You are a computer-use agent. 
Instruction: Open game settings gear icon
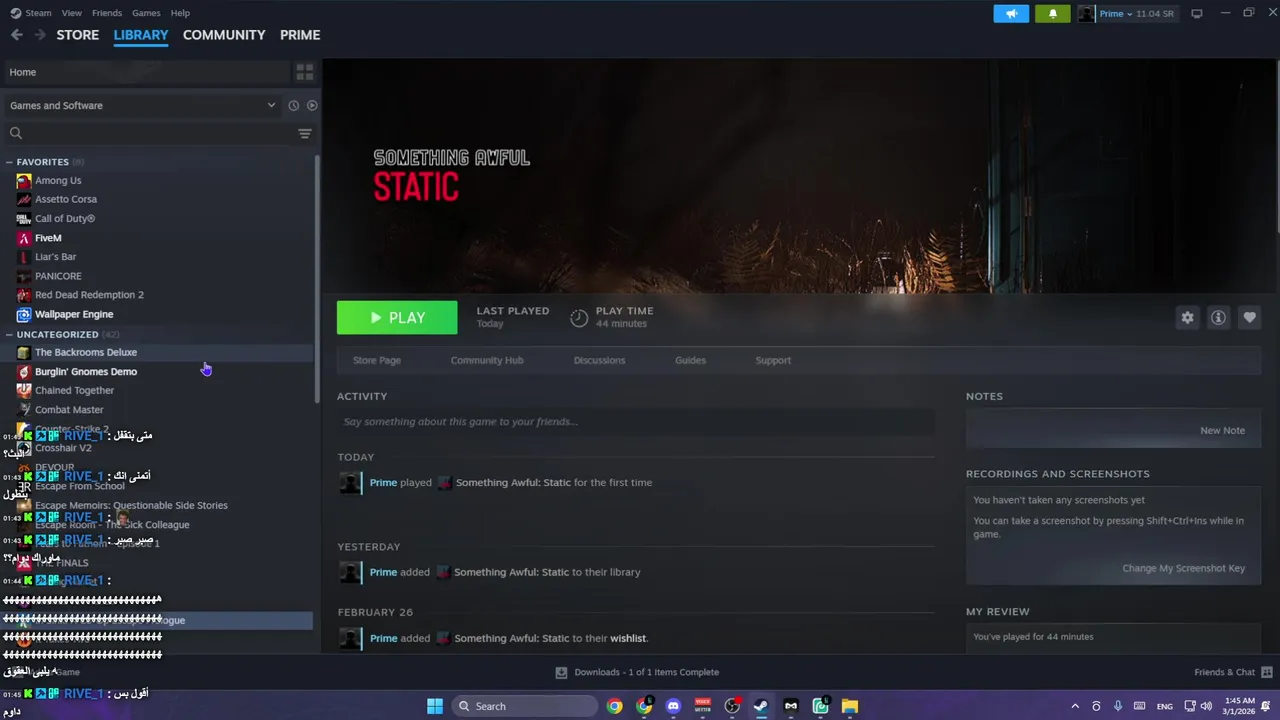1187,317
